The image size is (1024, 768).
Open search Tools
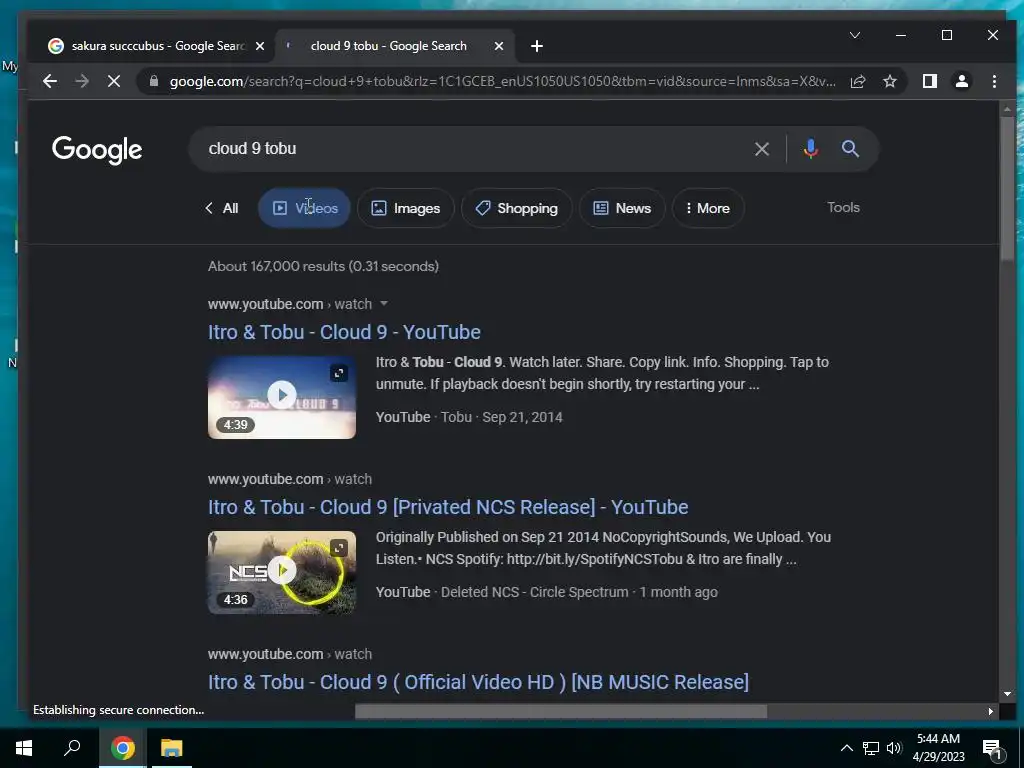[x=843, y=208]
